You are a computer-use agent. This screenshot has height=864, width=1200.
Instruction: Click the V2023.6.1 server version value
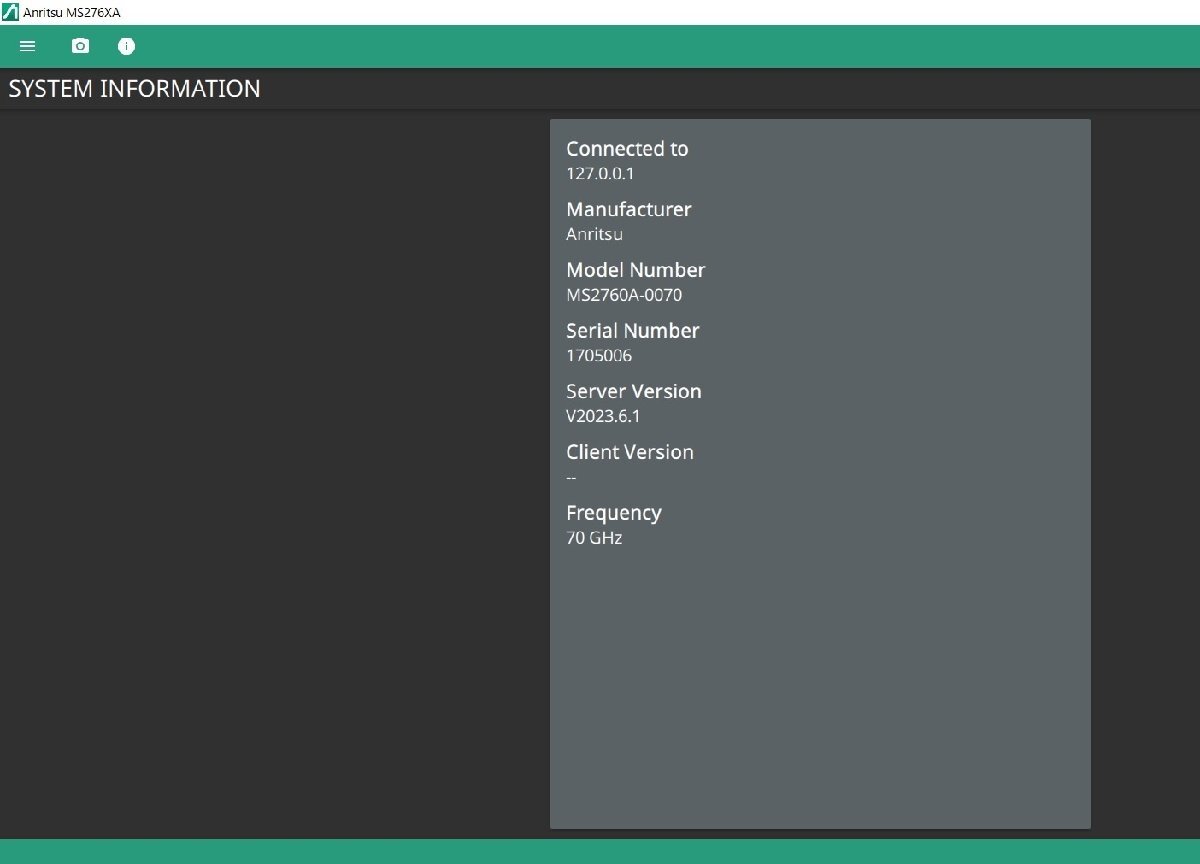click(x=603, y=416)
